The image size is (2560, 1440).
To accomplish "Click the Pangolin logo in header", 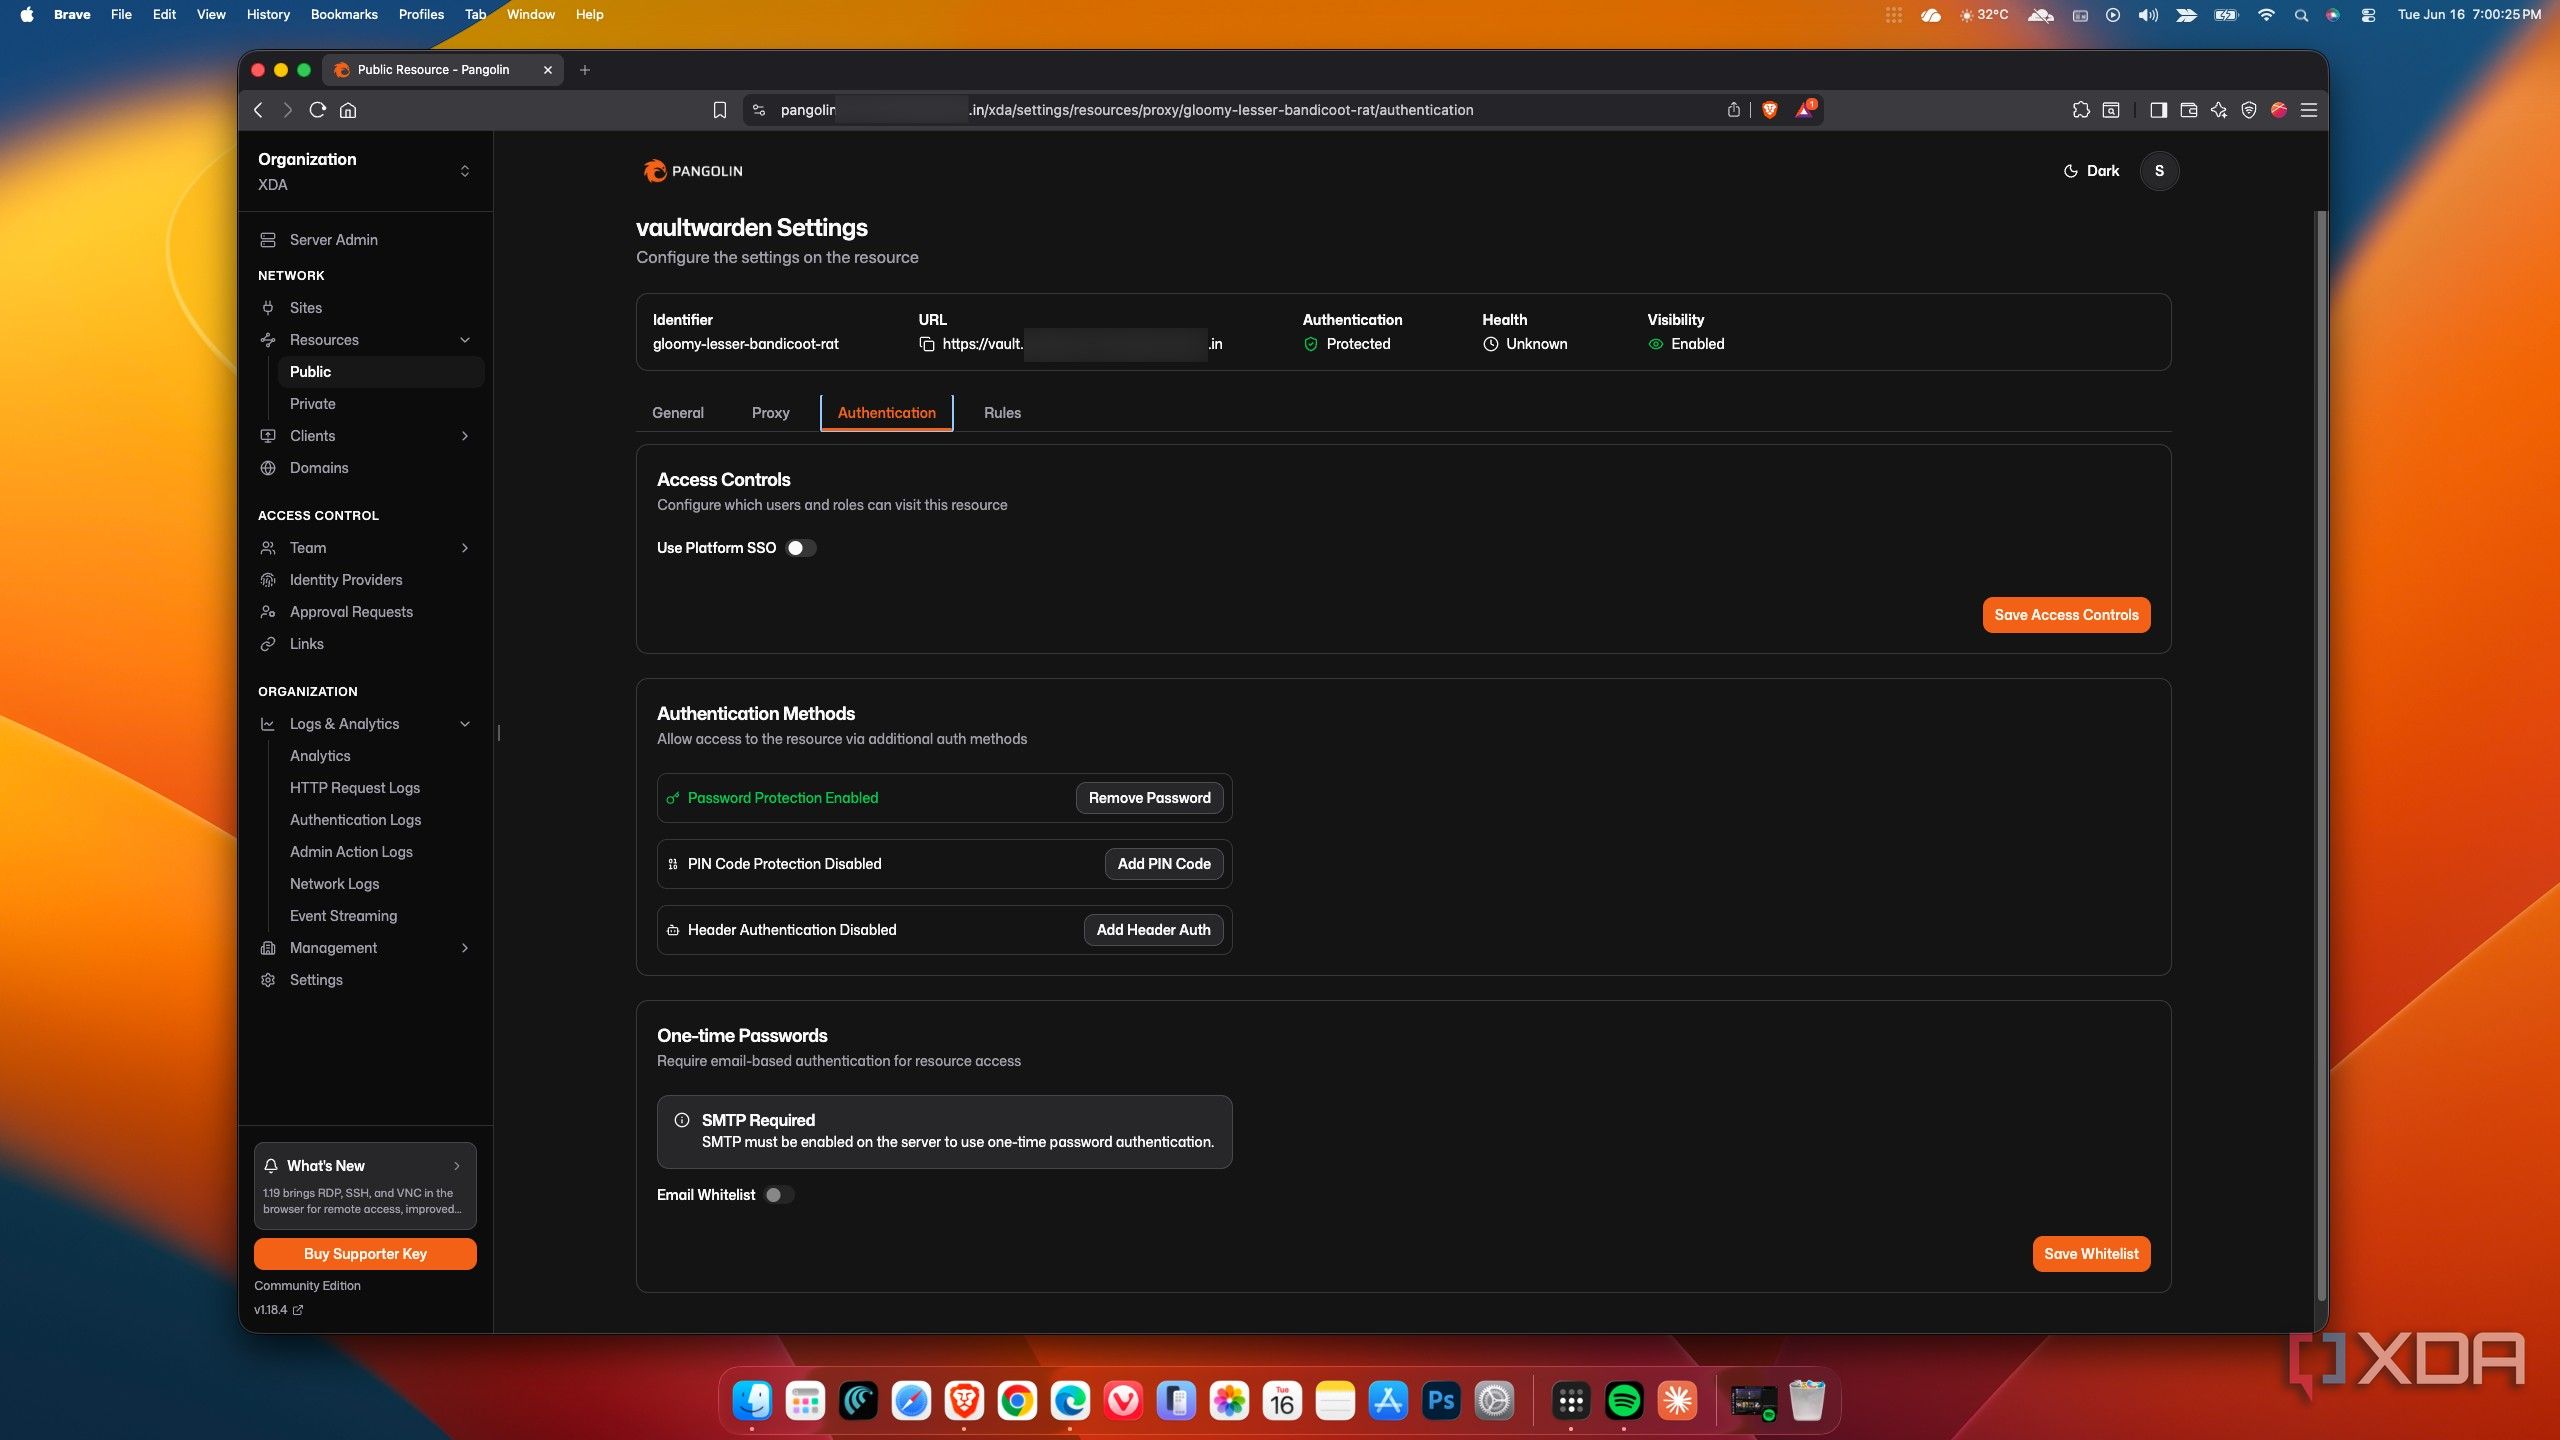I will pos(693,171).
